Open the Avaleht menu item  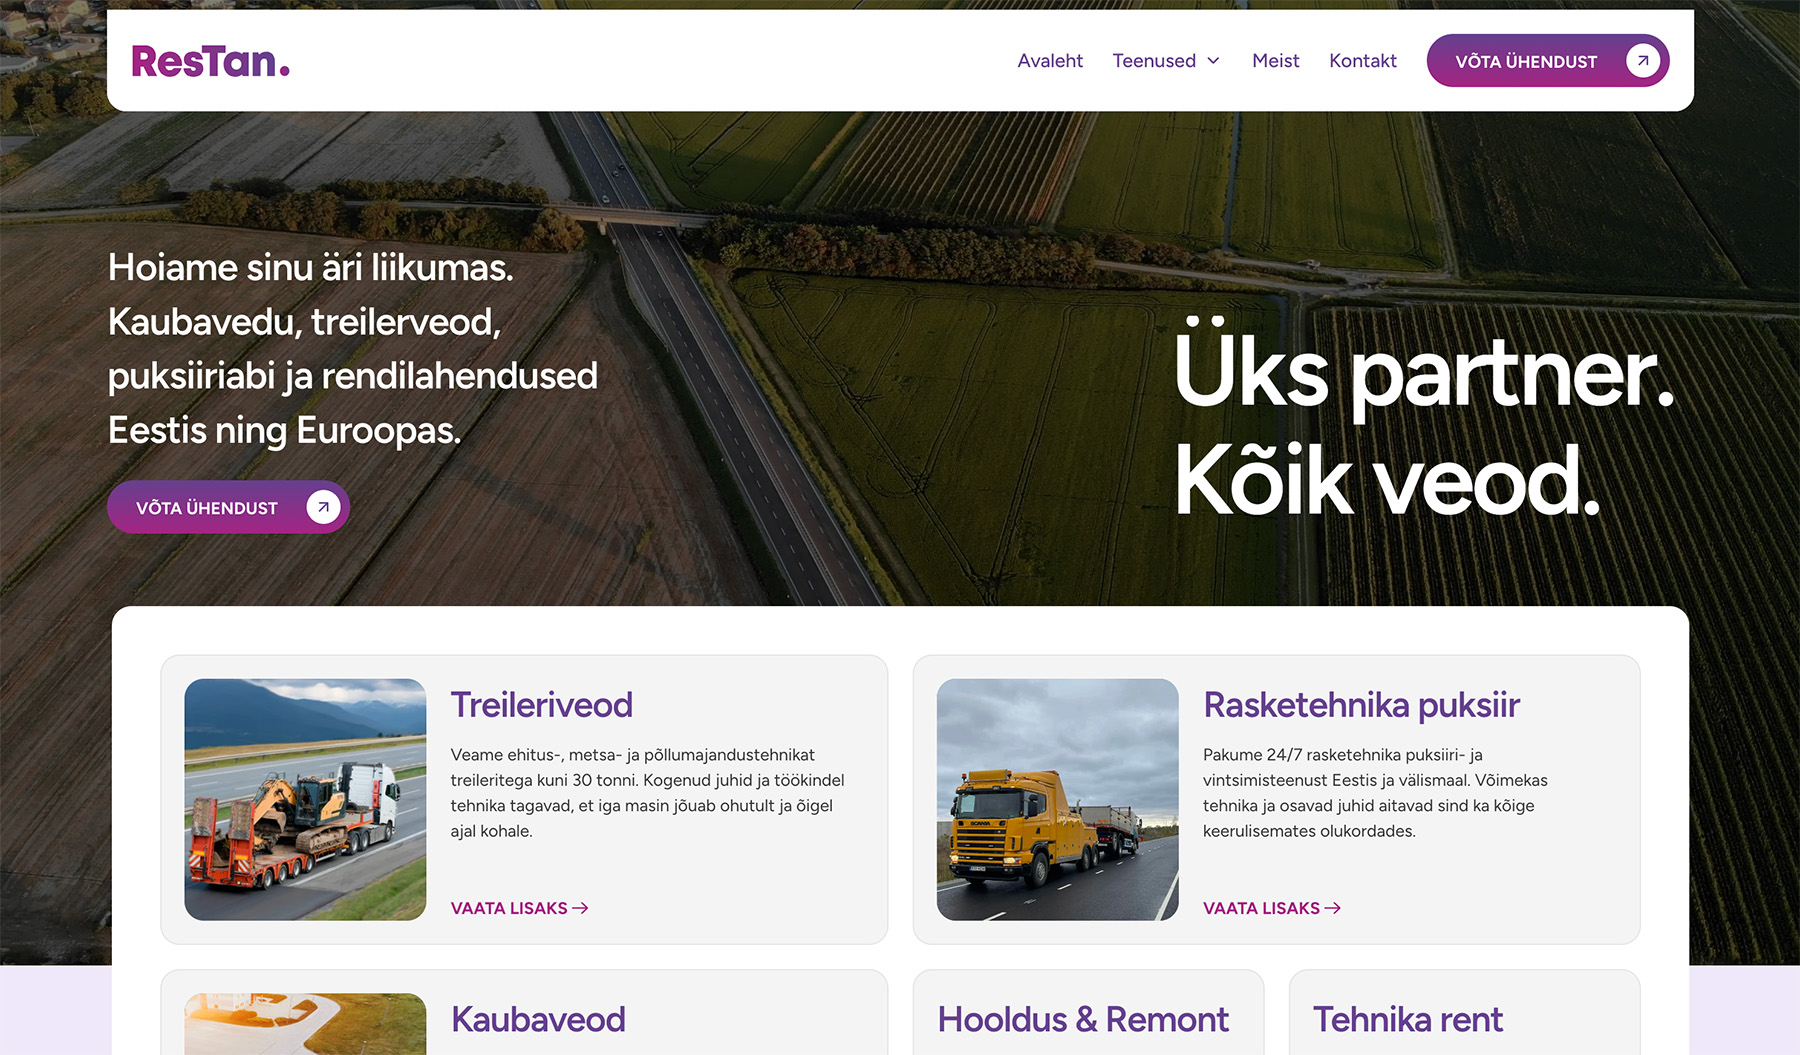1049,61
